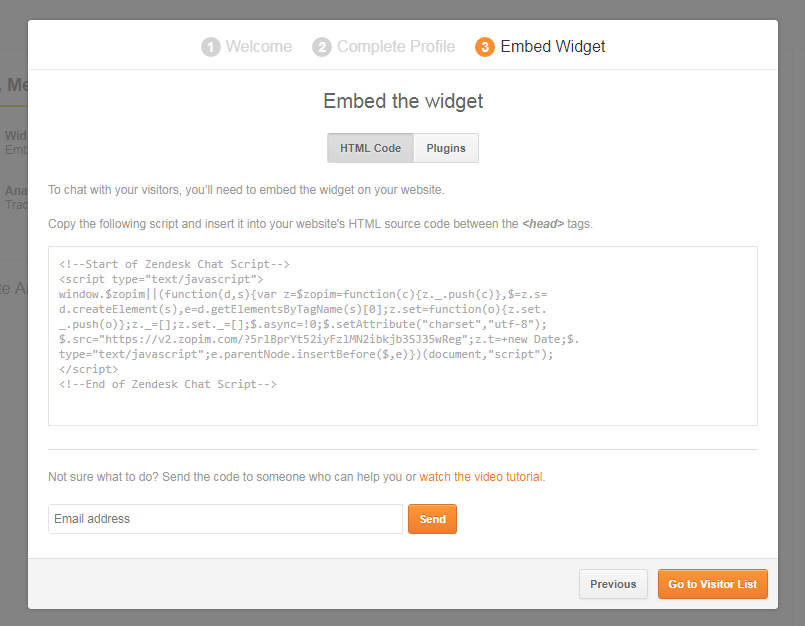Select the HTML Code tab

coord(370,147)
